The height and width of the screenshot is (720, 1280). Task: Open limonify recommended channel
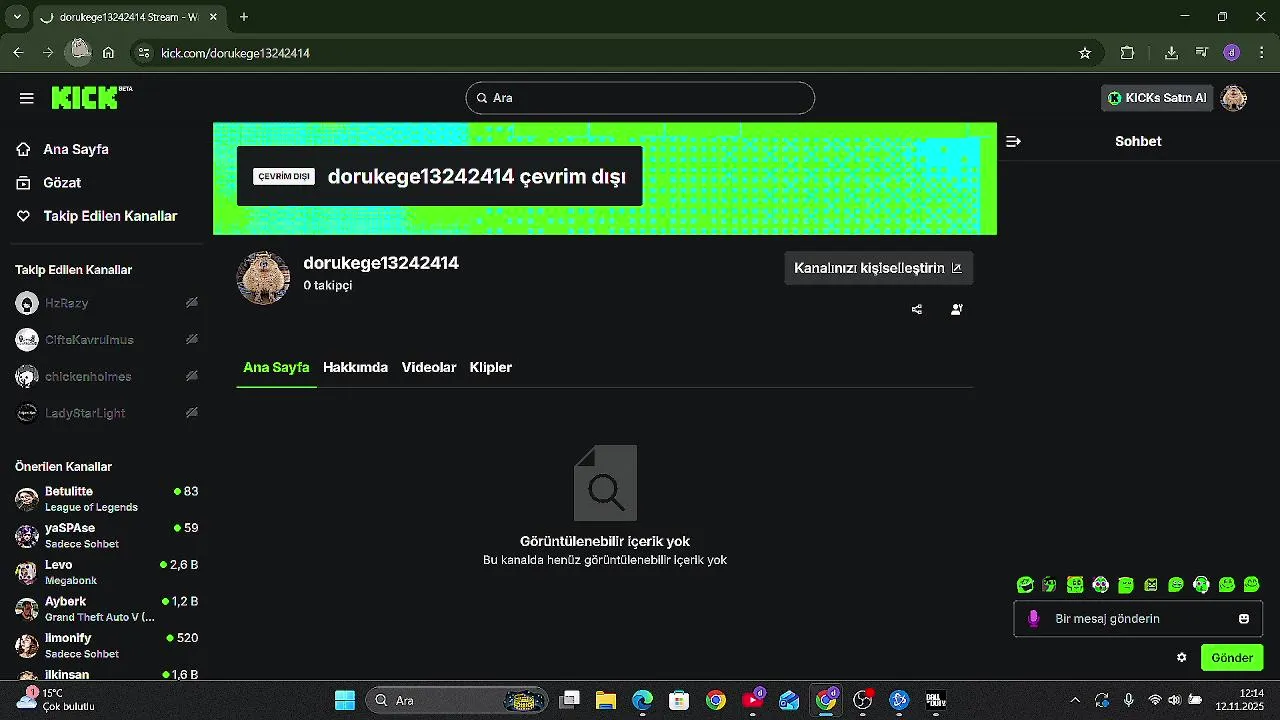[x=106, y=646]
